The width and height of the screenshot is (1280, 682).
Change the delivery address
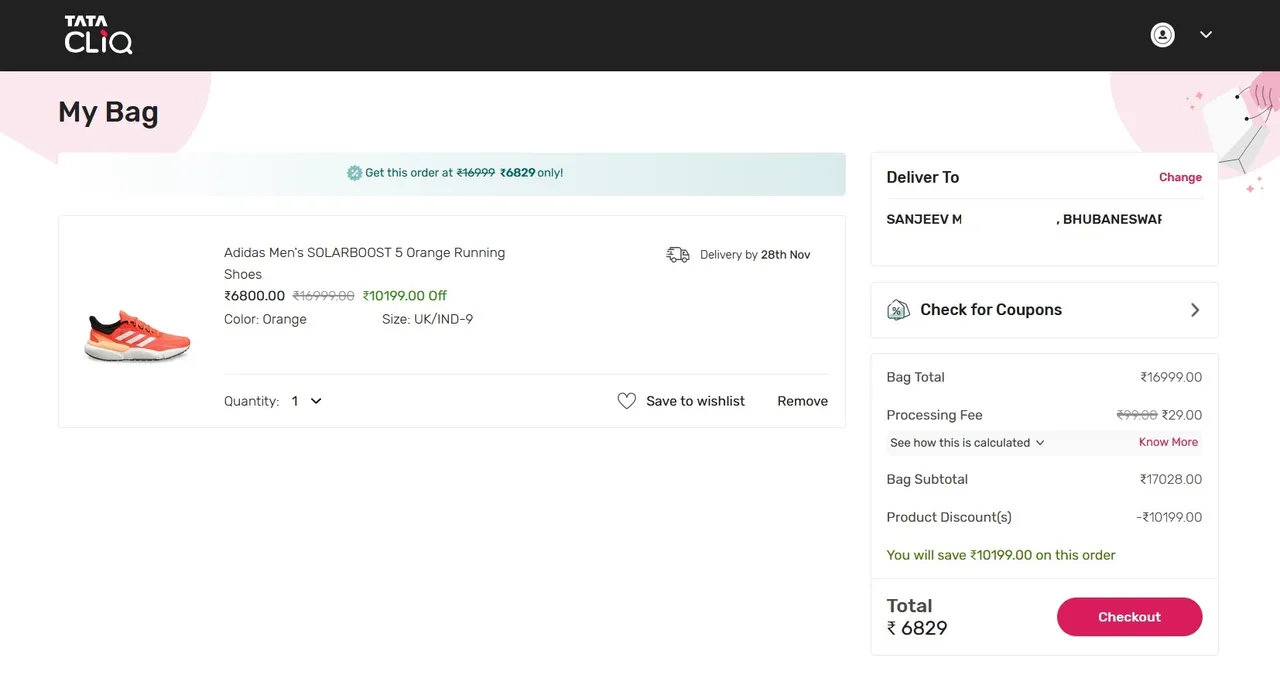click(1180, 177)
